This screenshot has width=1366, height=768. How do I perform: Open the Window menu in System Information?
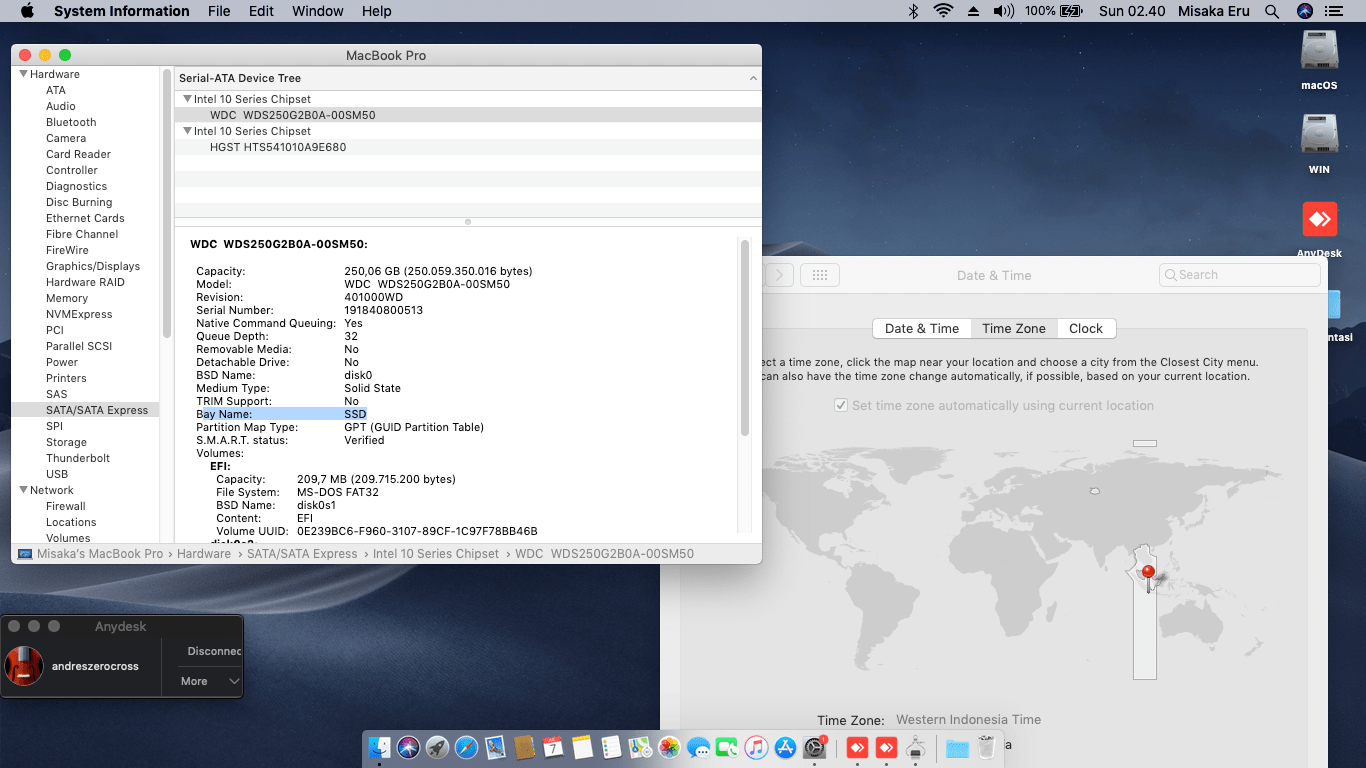coord(317,11)
